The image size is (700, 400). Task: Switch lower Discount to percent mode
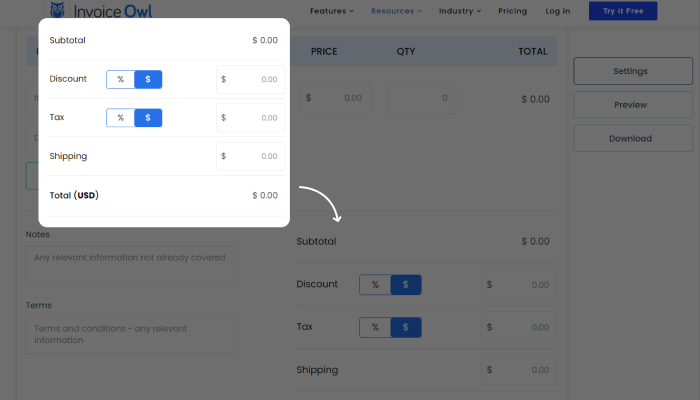[x=375, y=285]
